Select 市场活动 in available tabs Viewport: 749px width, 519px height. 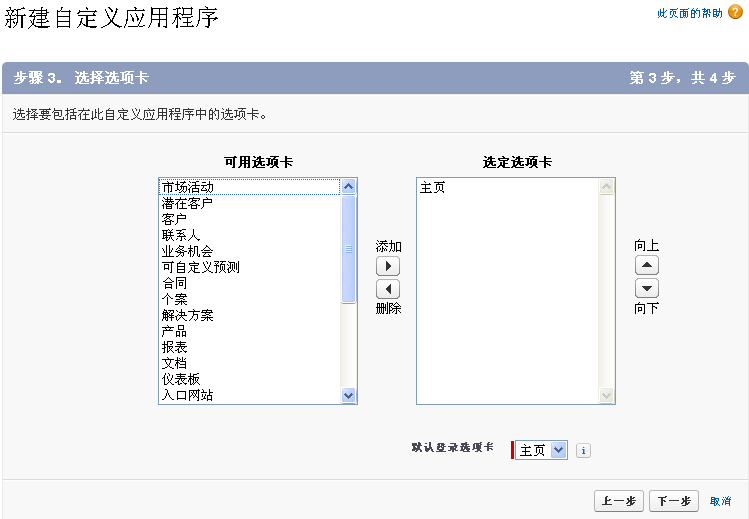pos(188,187)
